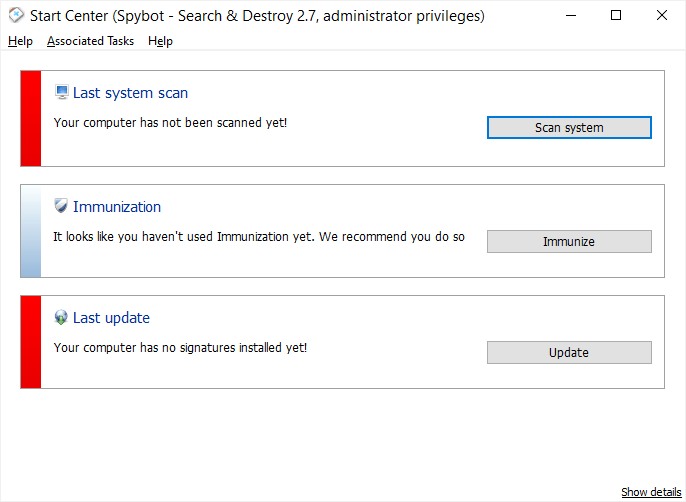Open the Help menu right of Associated Tasks

160,41
